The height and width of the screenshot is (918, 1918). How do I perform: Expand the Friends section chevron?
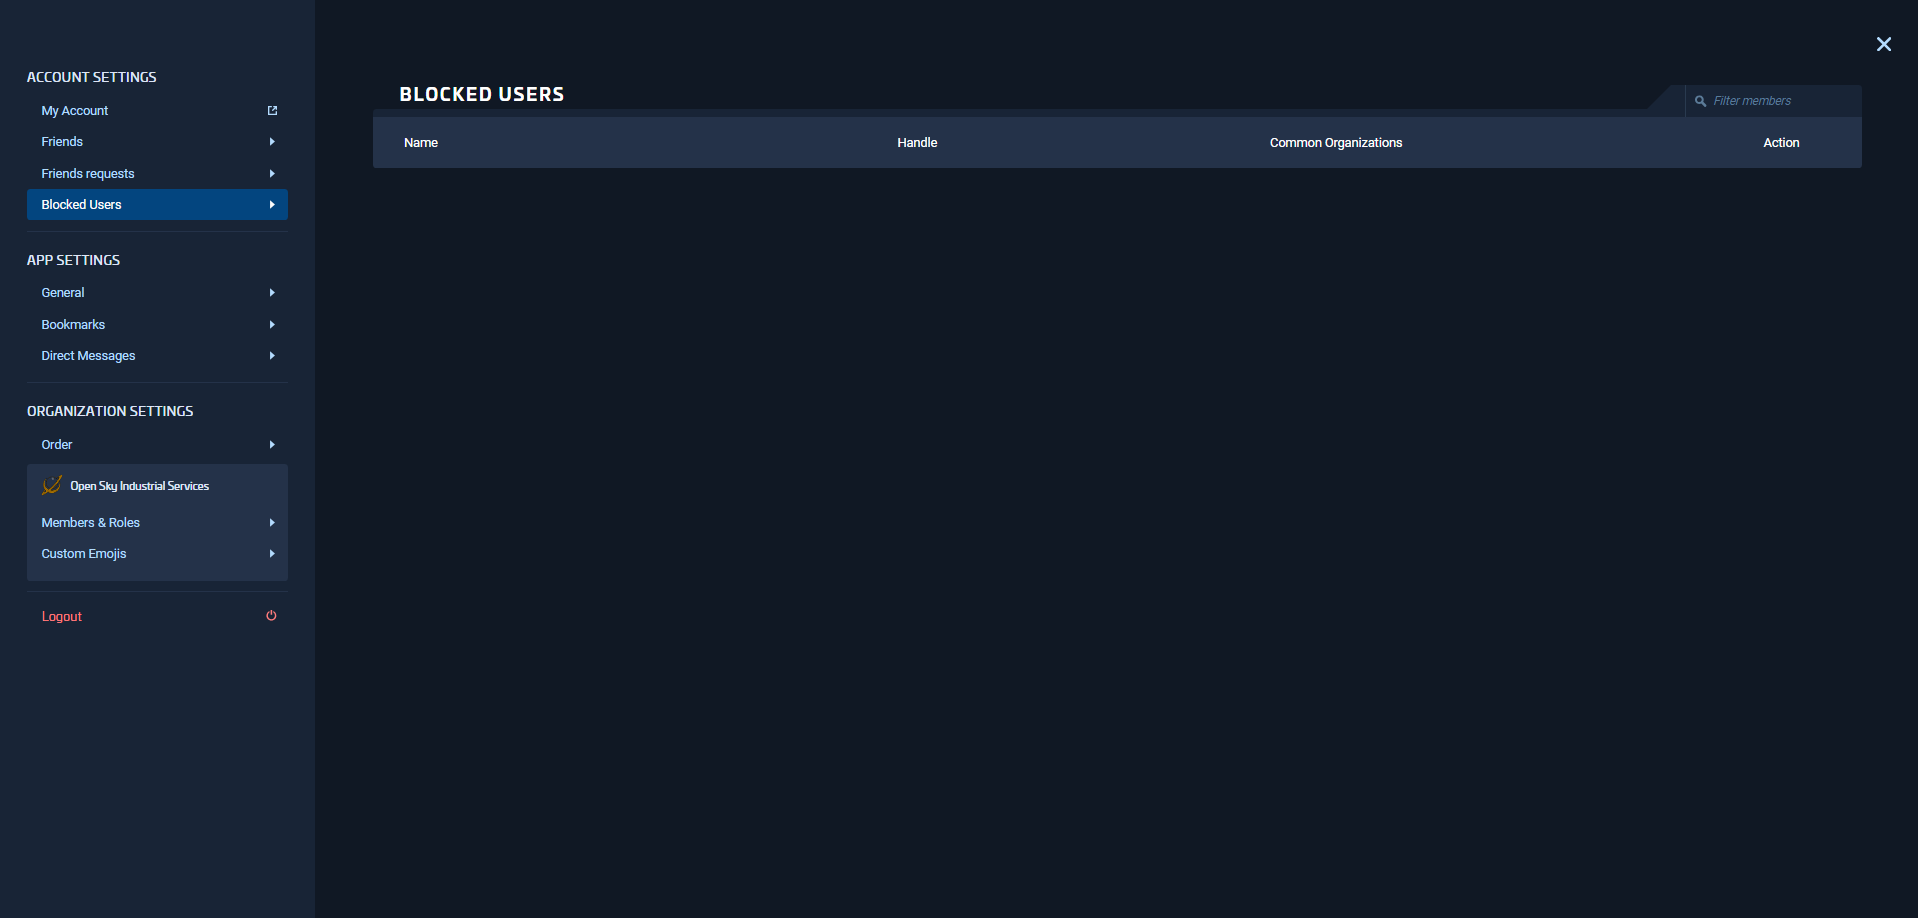(271, 141)
